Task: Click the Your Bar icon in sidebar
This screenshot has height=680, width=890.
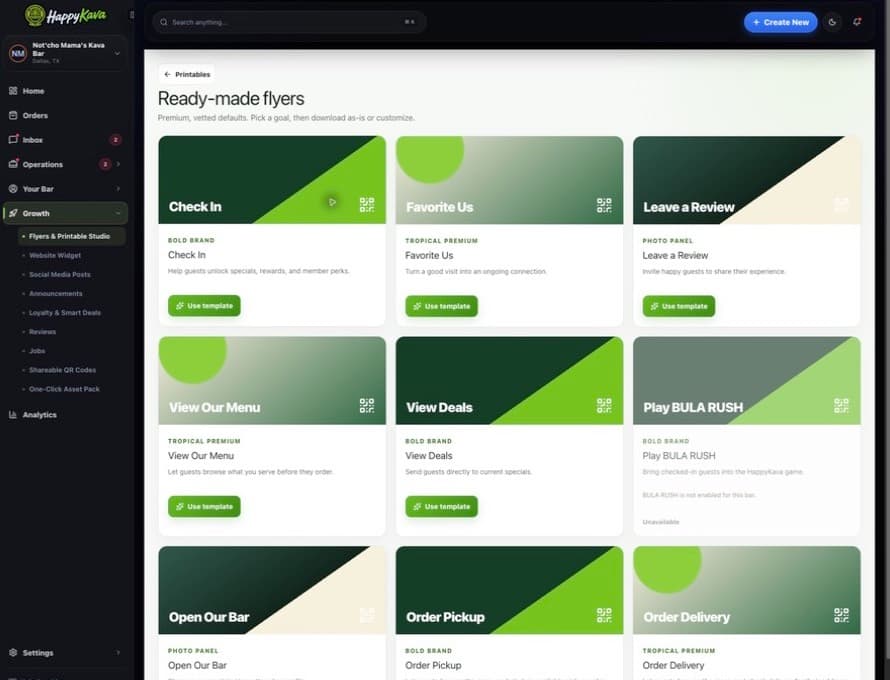Action: coord(13,188)
